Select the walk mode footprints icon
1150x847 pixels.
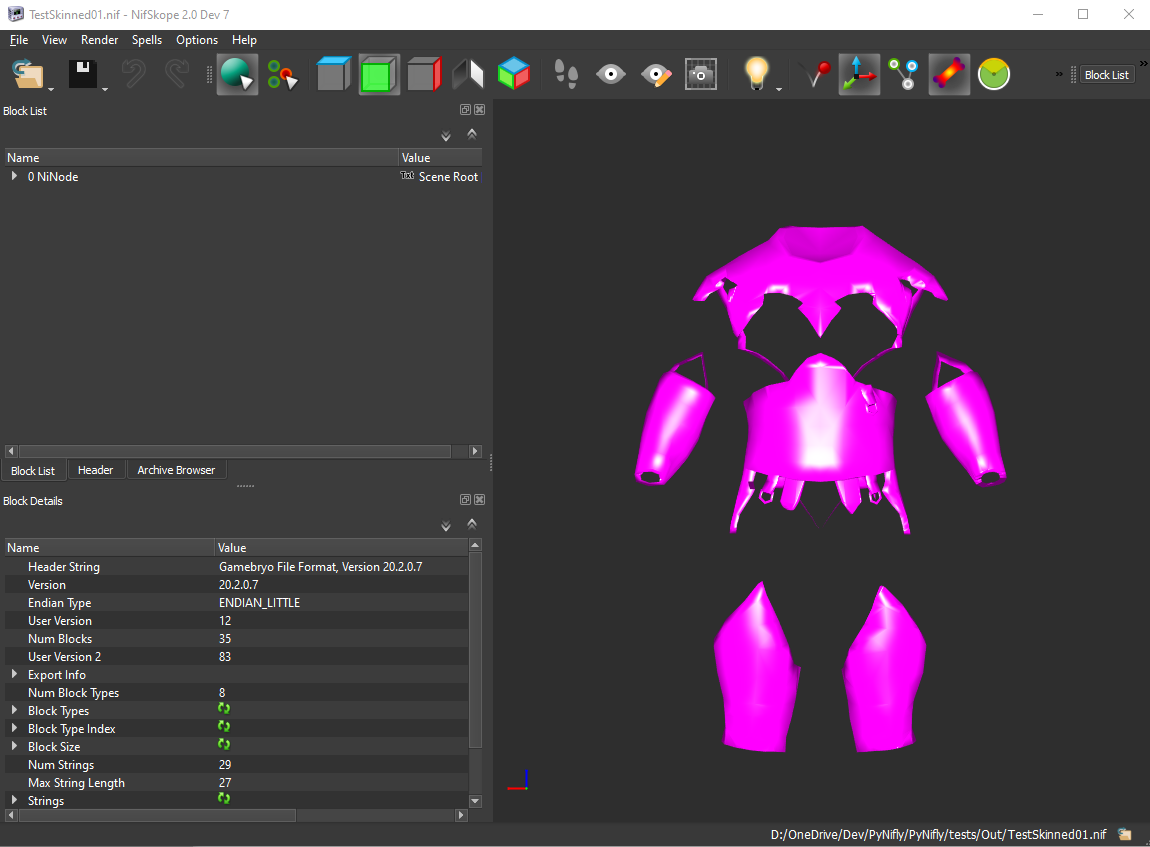565,74
